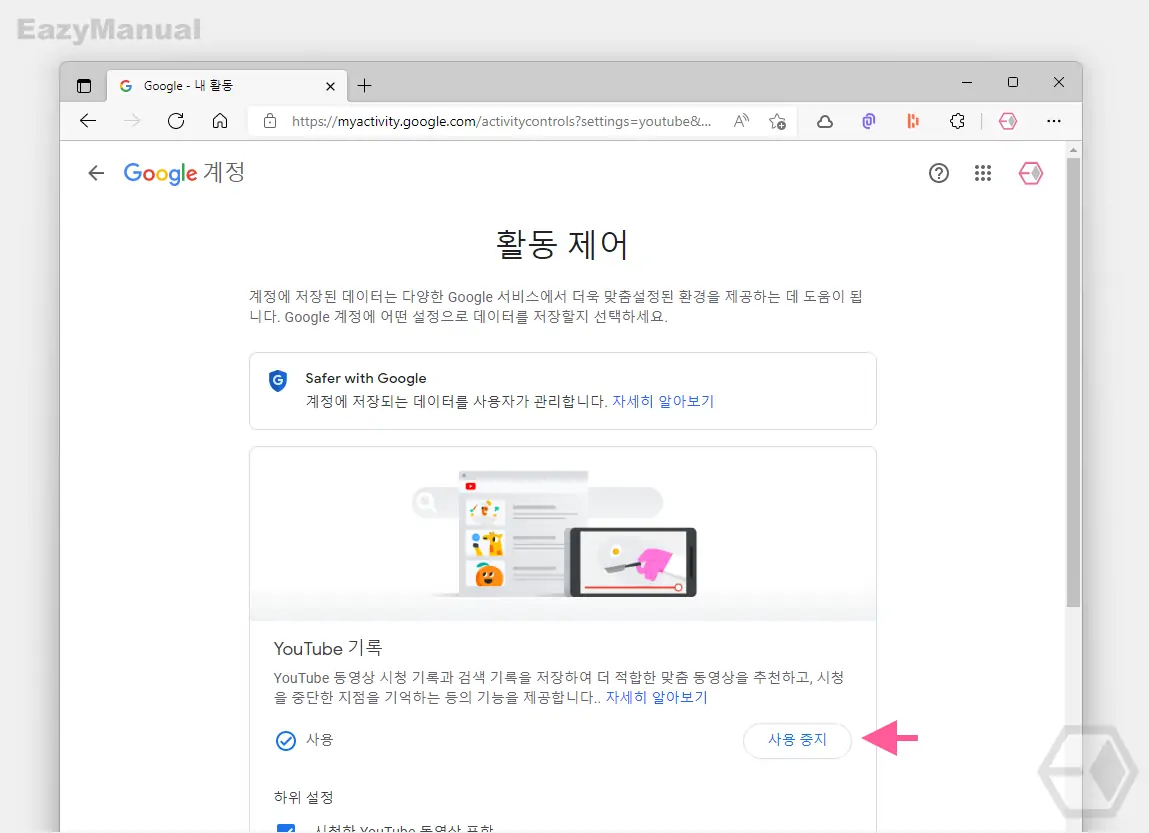
Task: Open the purple swirl extension icon
Action: [x=869, y=122]
